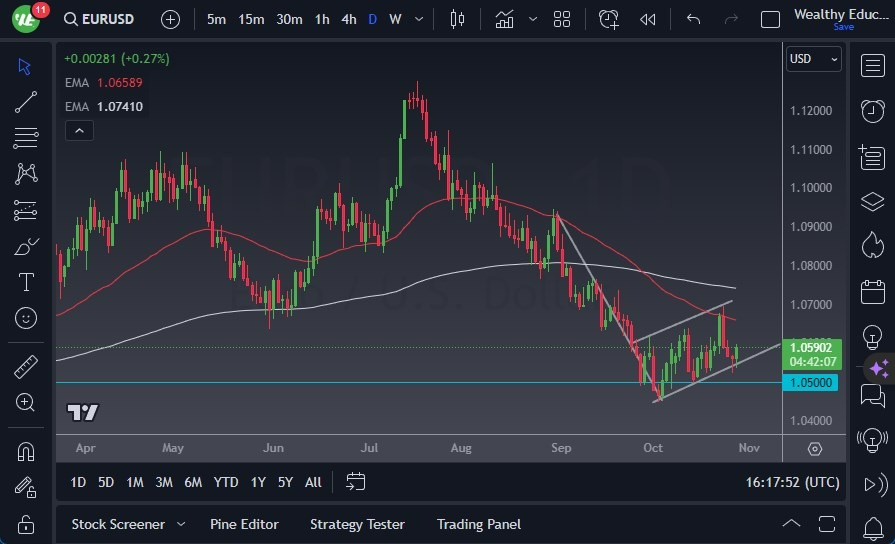Viewport: 895px width, 544px height.
Task: Select the white EMA 1.07410 indicator
Action: point(104,107)
